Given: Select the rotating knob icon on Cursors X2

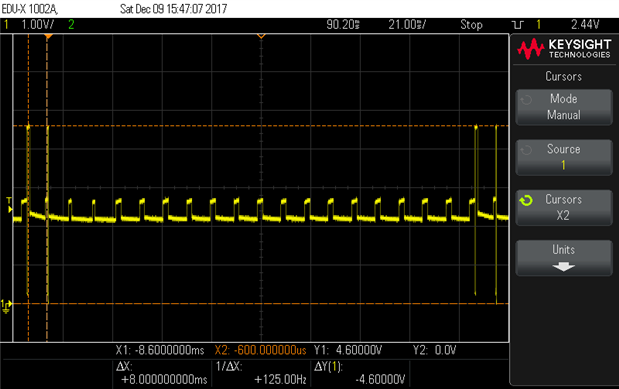Looking at the screenshot, I should (526, 201).
